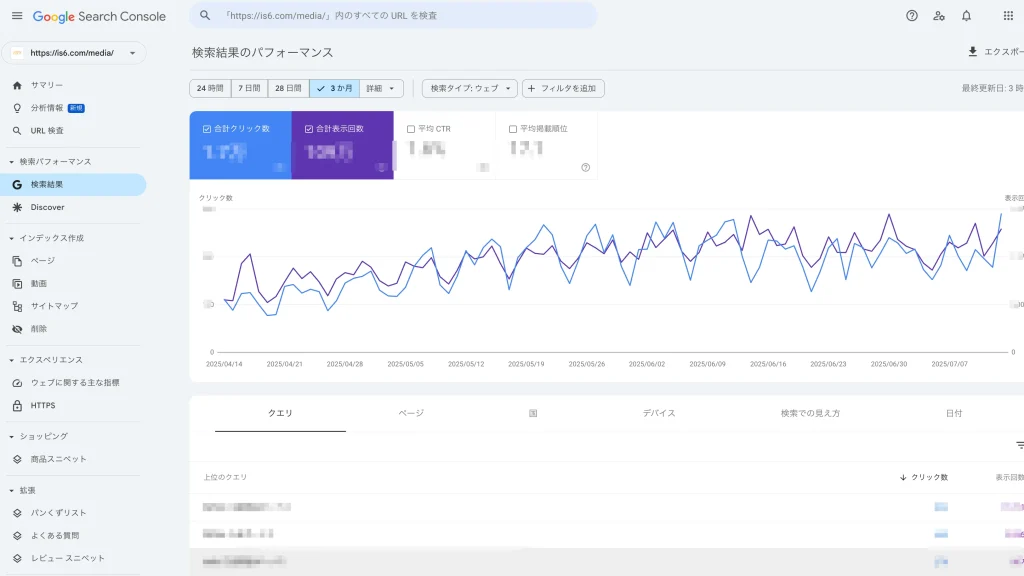
Task: Open the hamburger main menu
Action: [x=17, y=16]
